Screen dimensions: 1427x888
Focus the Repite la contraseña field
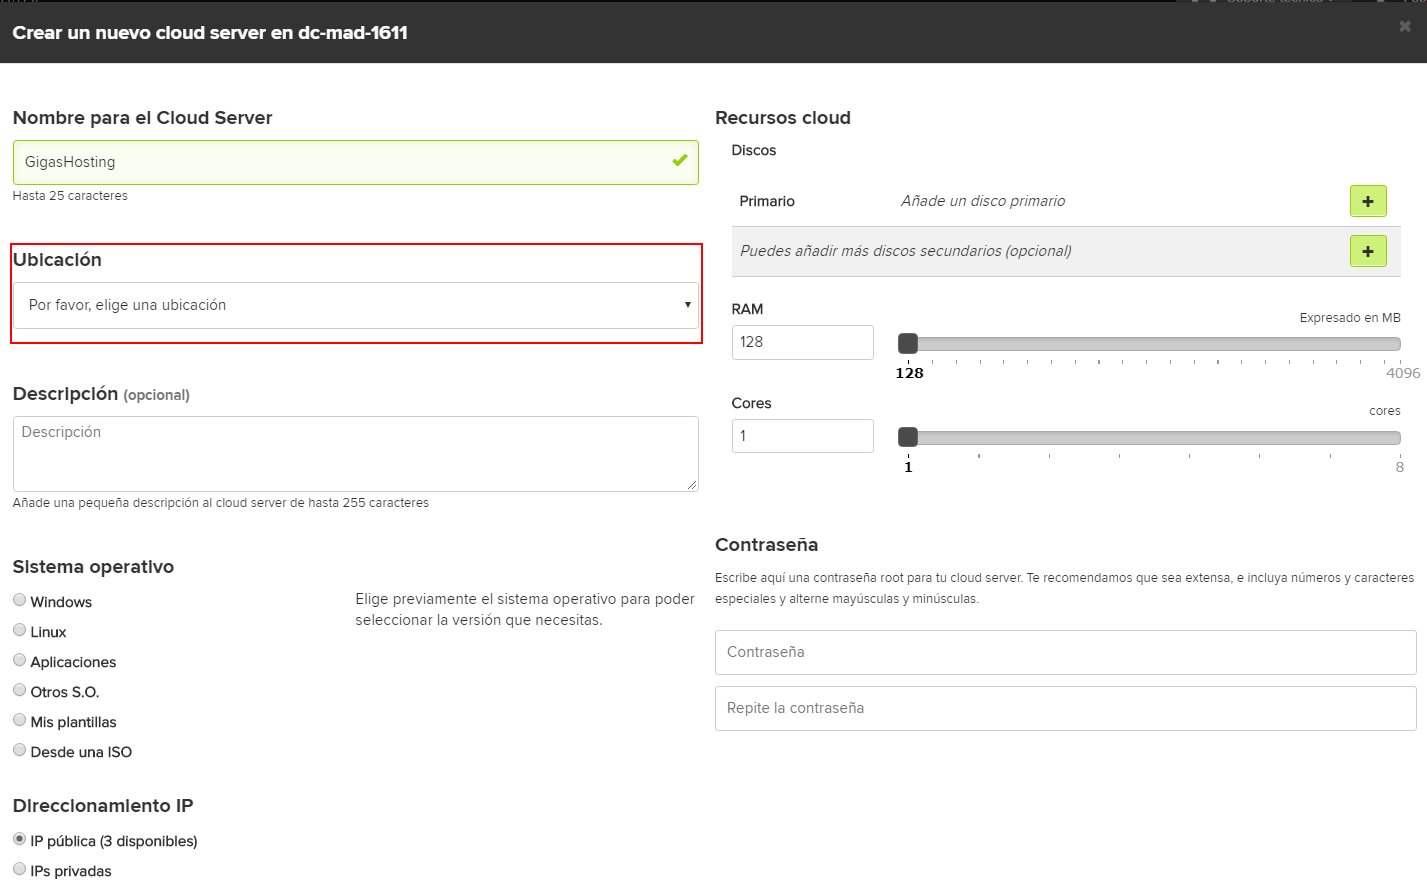click(1065, 708)
